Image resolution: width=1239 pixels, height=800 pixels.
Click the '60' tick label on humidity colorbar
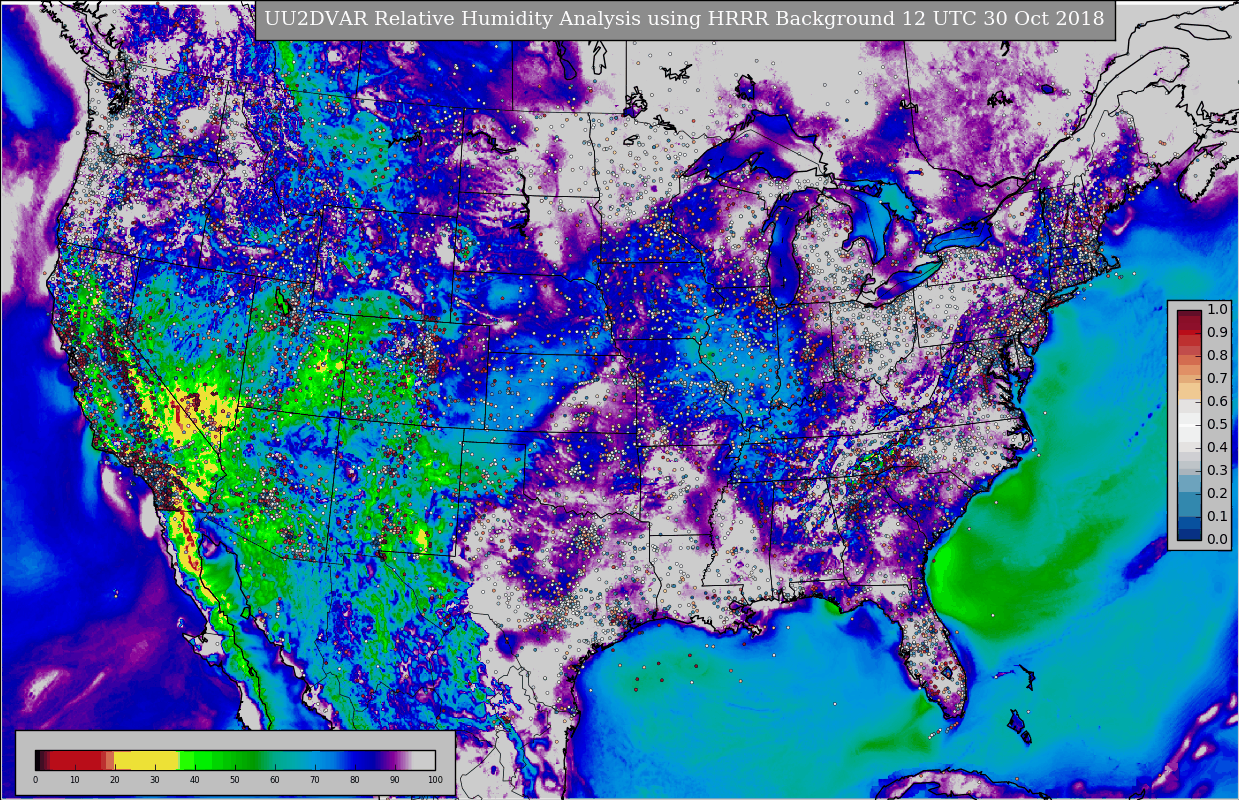[275, 780]
